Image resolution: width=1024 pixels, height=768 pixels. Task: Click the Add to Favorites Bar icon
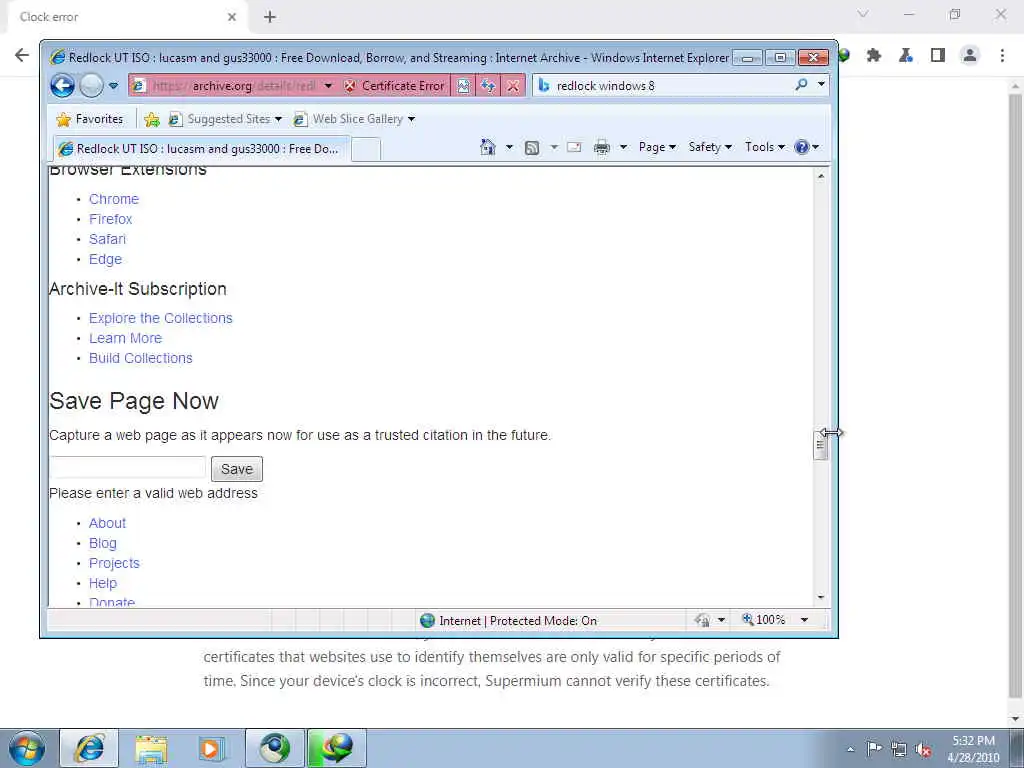(x=152, y=119)
